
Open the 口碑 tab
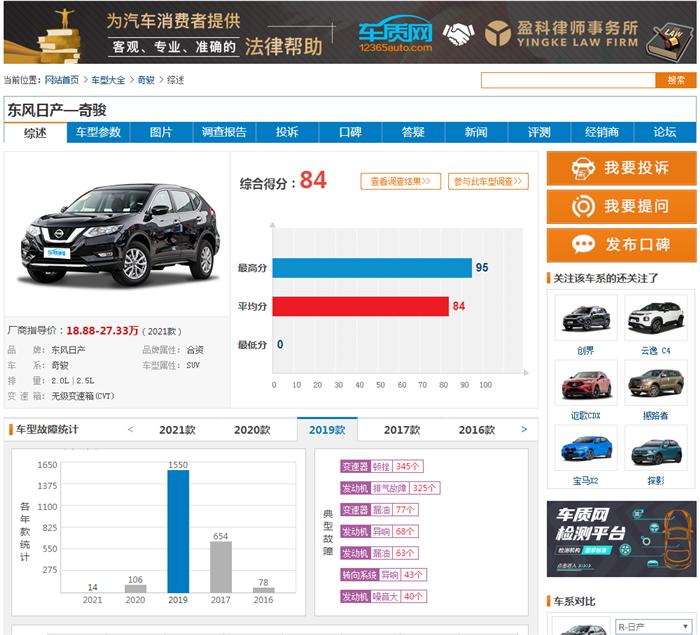pos(350,132)
